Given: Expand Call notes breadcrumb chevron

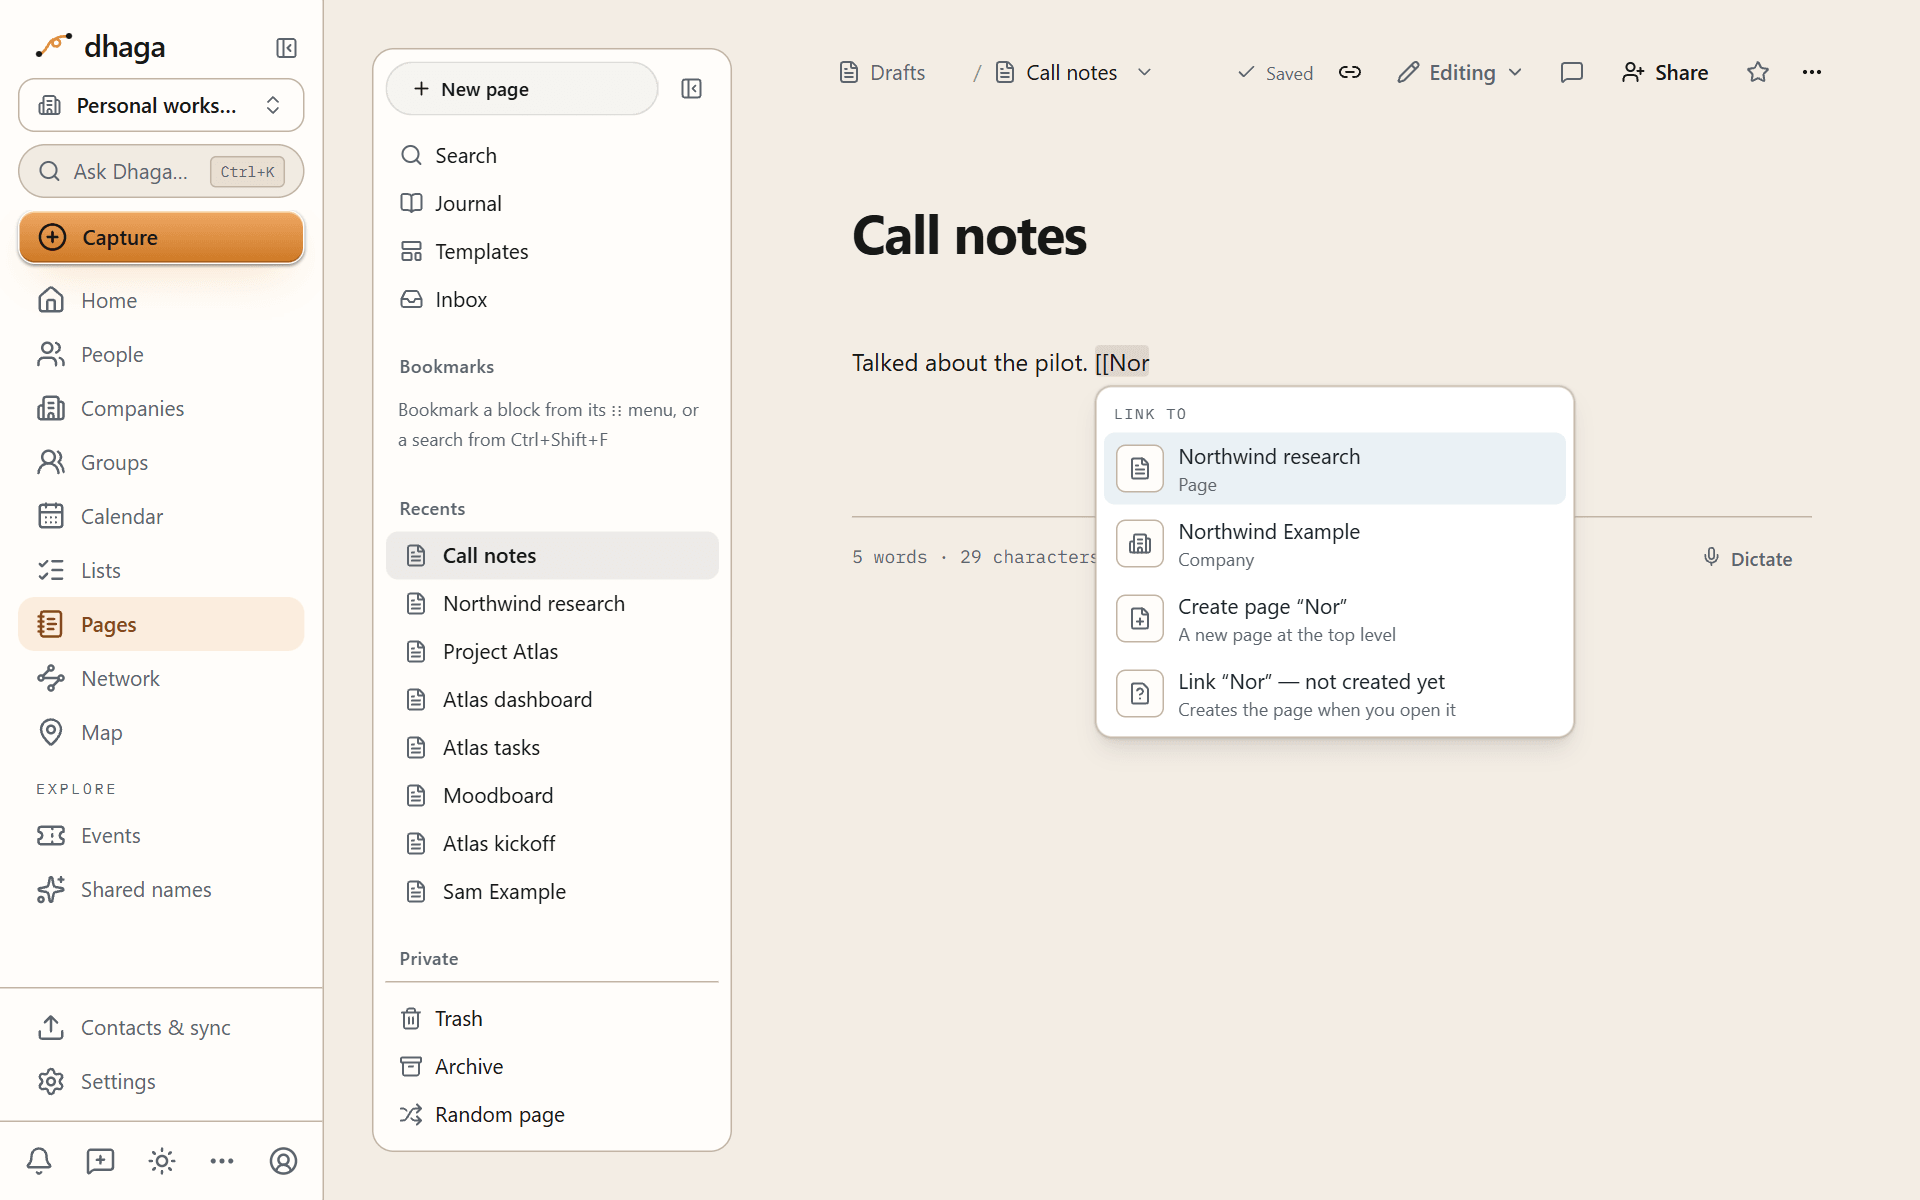Looking at the screenshot, I should [1145, 72].
